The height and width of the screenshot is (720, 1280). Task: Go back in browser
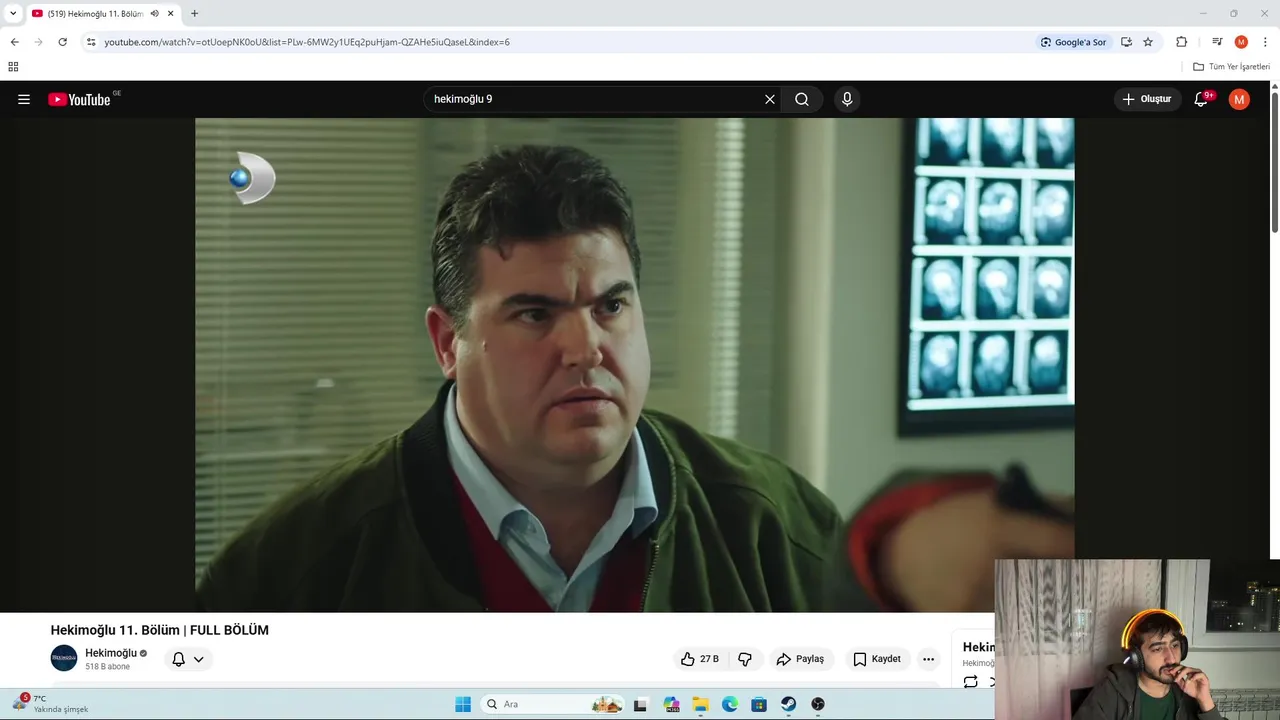point(14,42)
